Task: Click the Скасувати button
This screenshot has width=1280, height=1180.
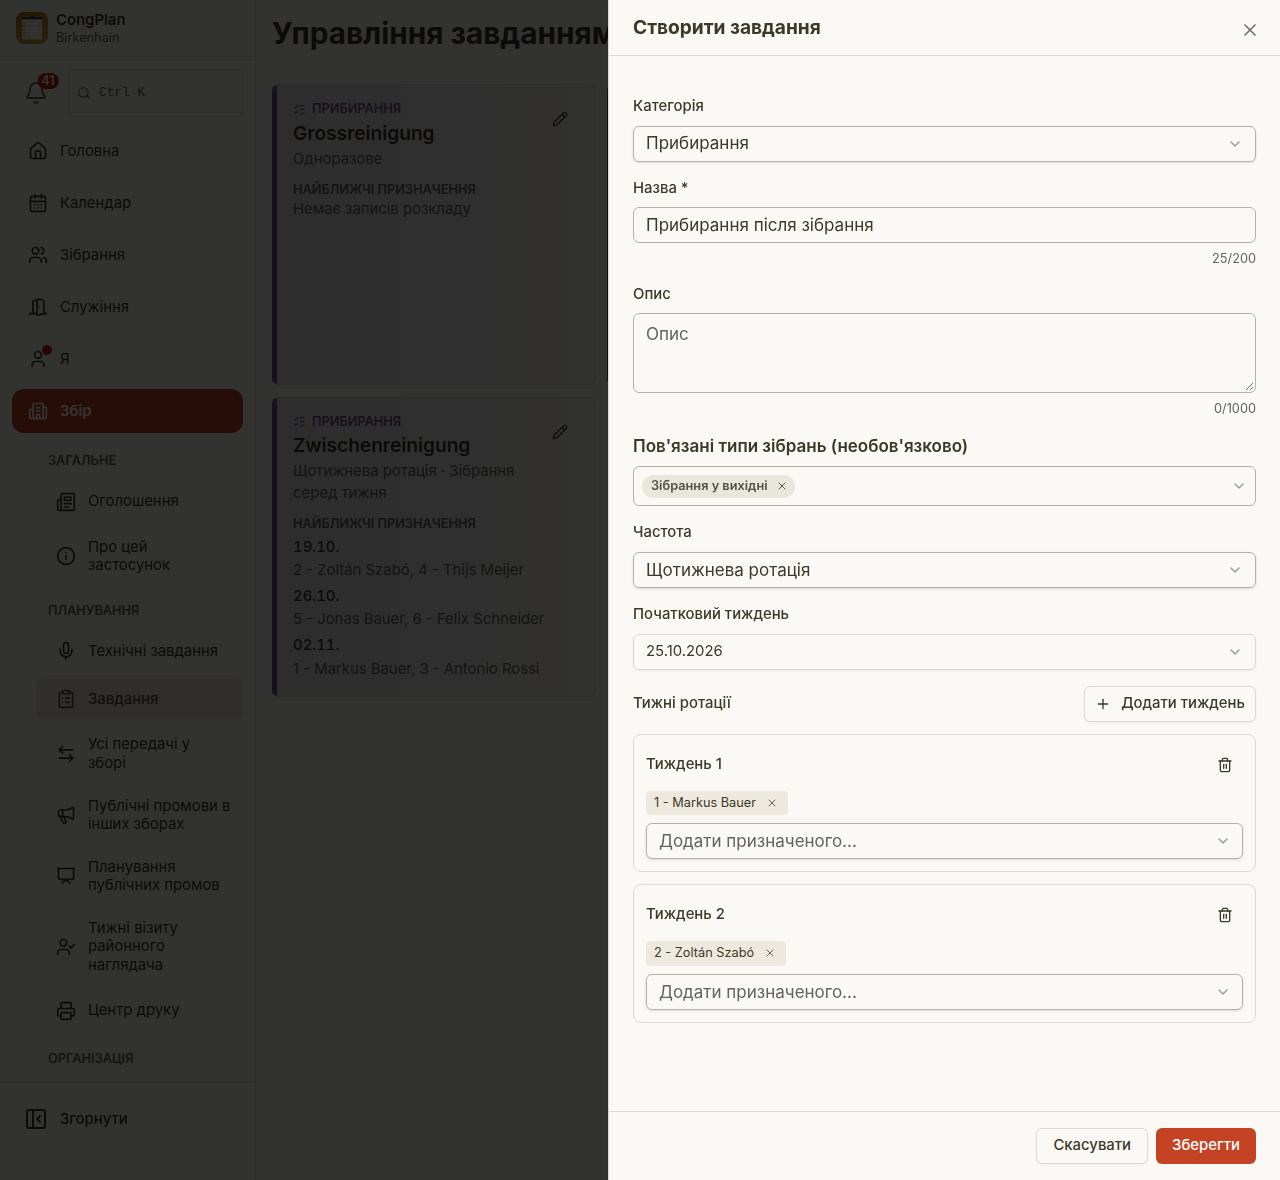Action: pos(1092,1145)
